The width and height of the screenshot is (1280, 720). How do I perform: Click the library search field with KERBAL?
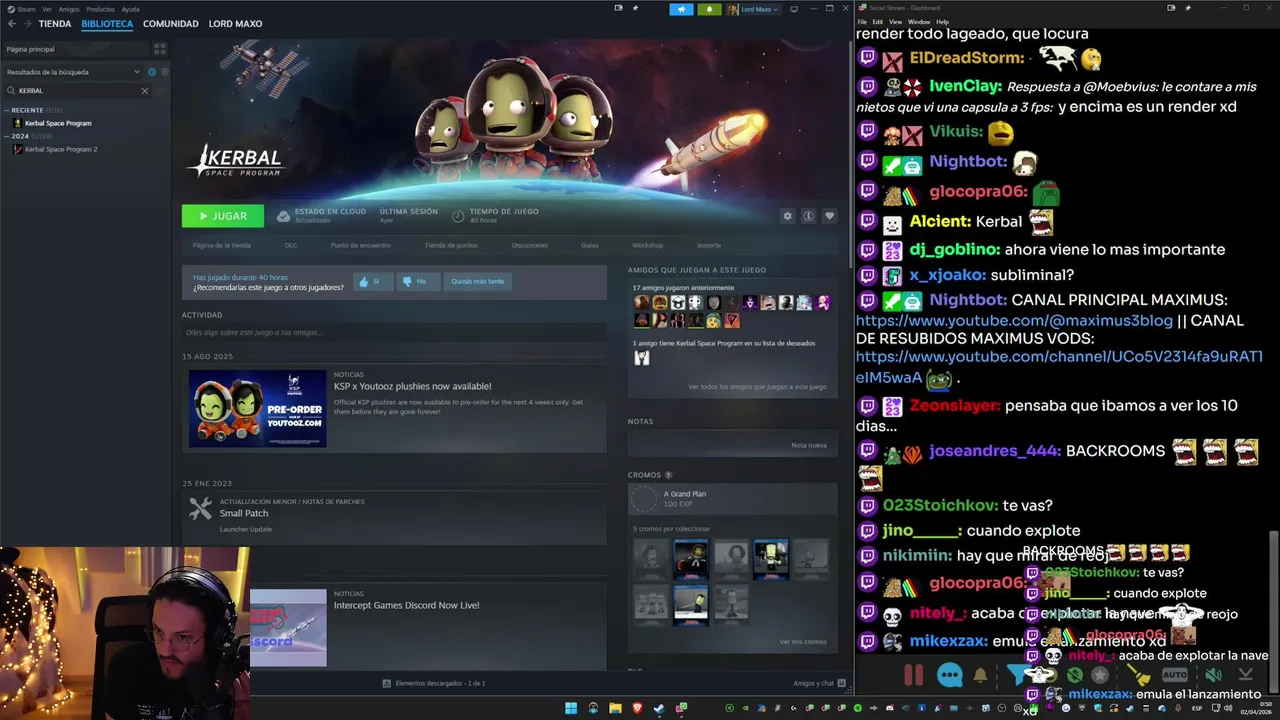(x=75, y=91)
